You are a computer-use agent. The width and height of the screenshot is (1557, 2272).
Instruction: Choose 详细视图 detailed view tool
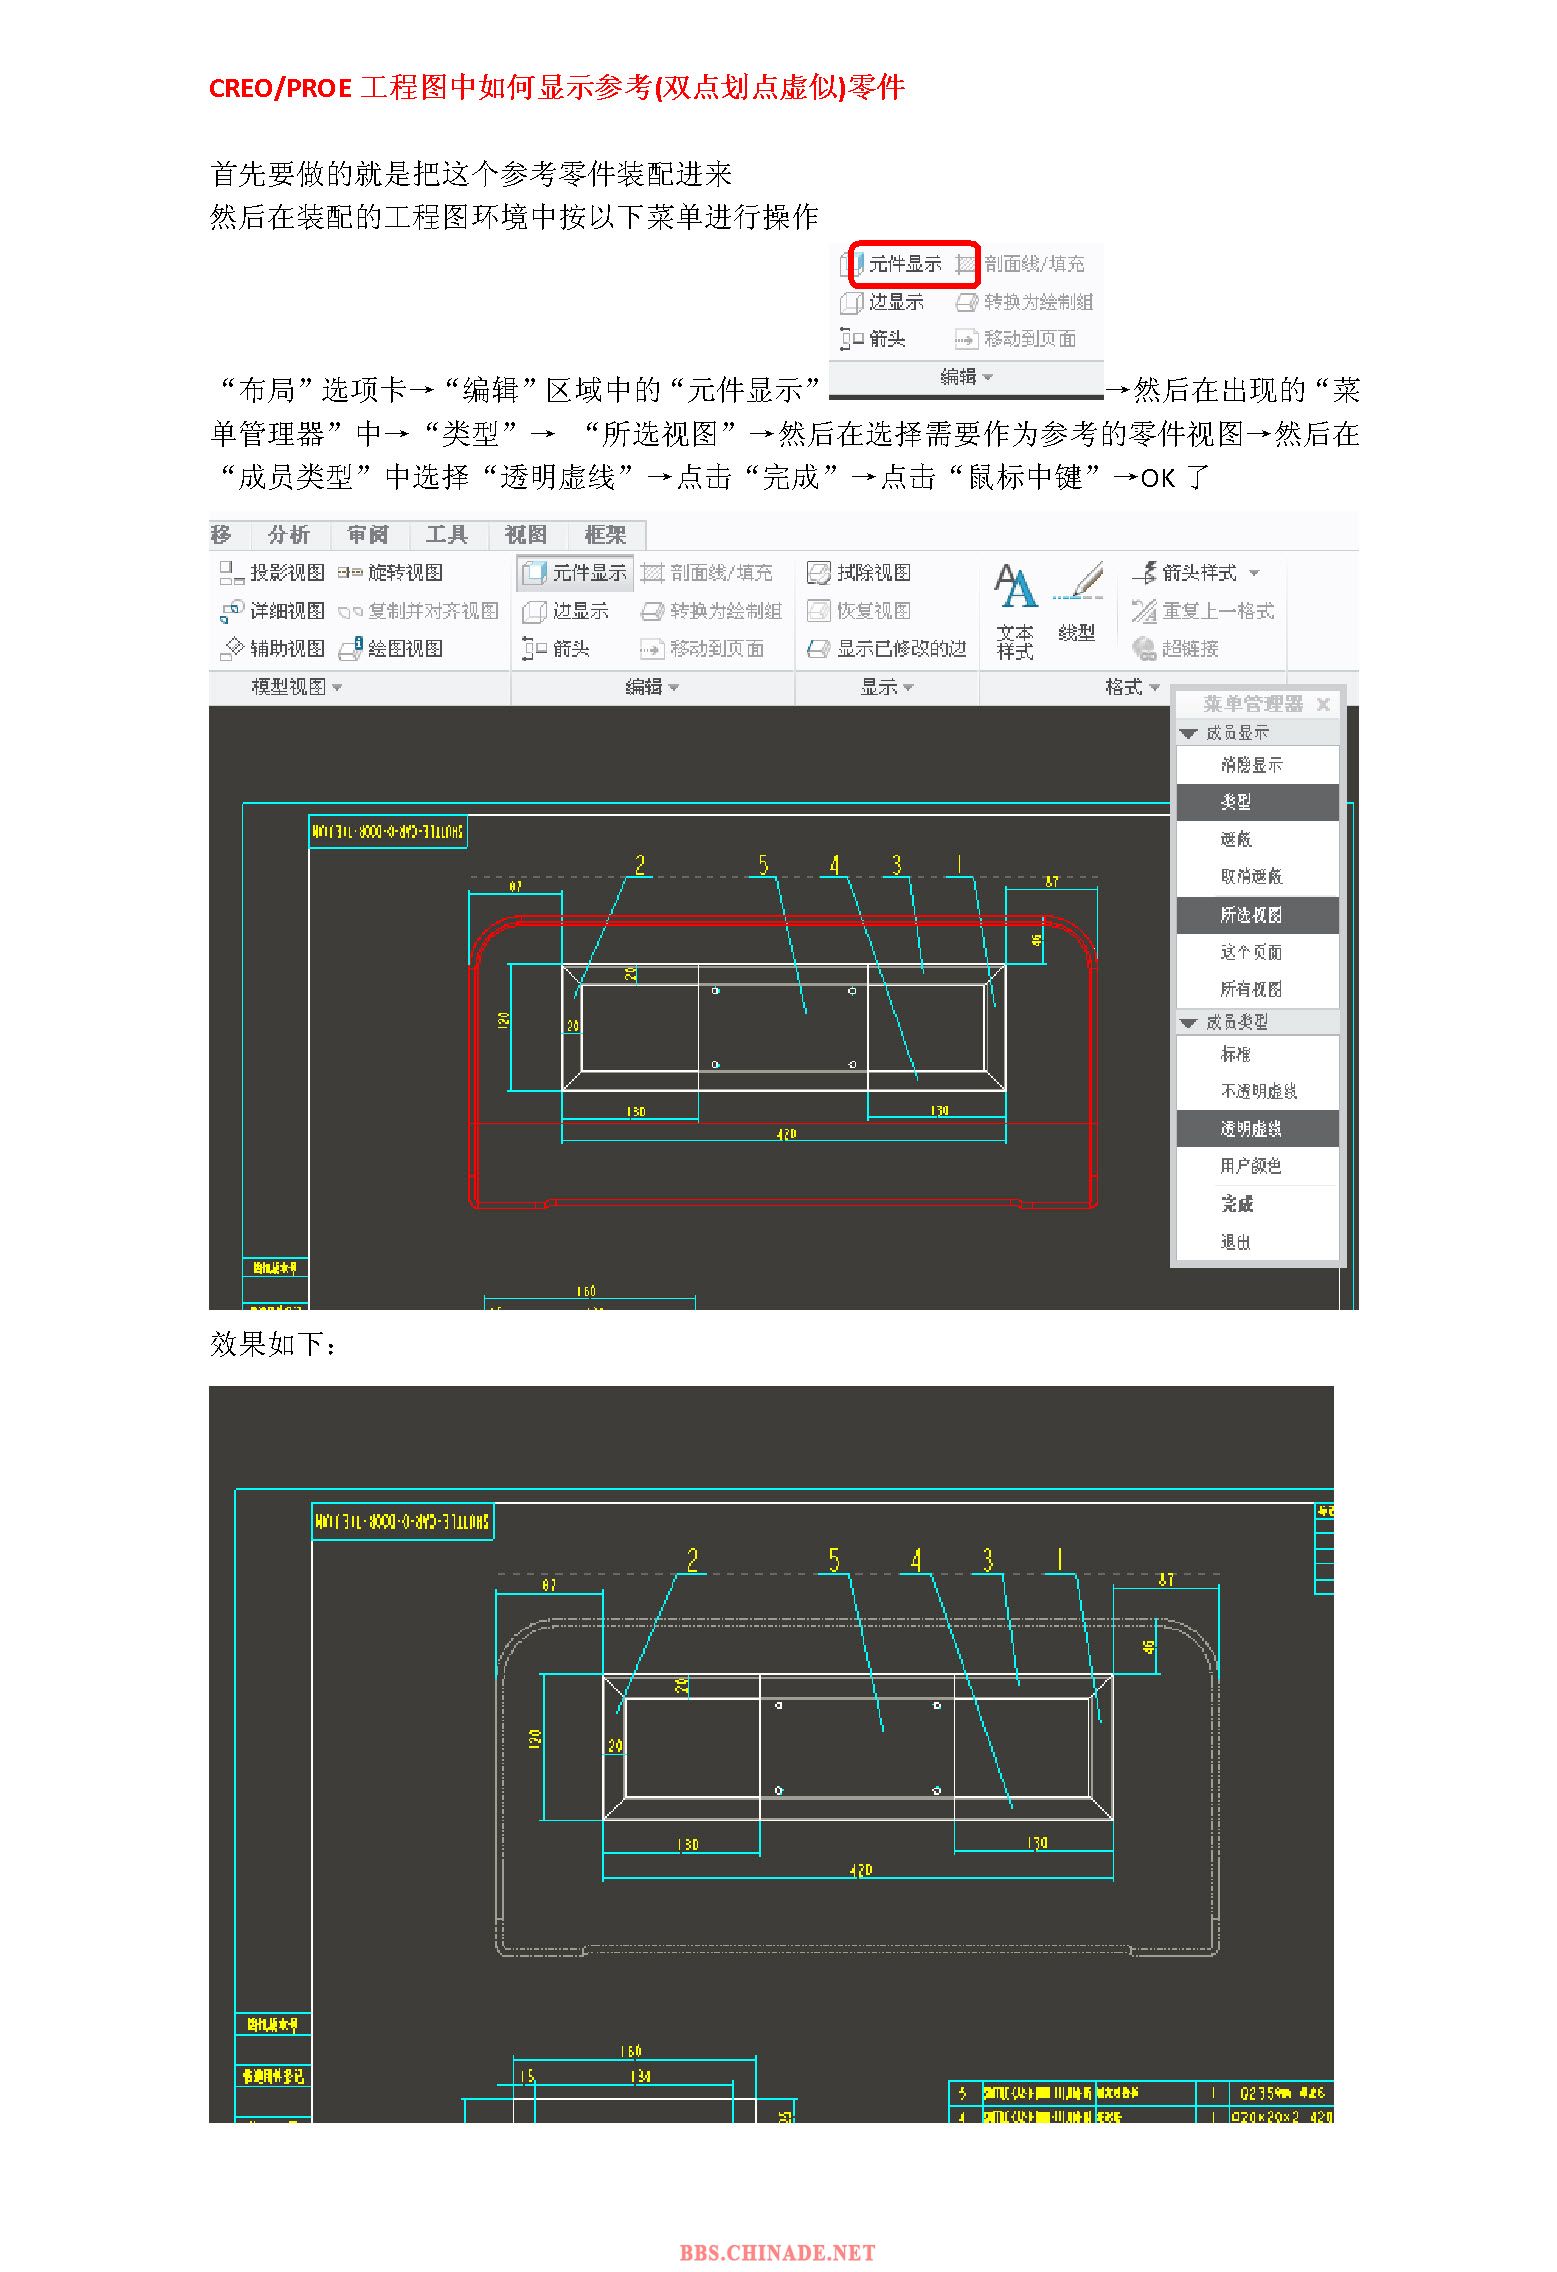[x=272, y=611]
